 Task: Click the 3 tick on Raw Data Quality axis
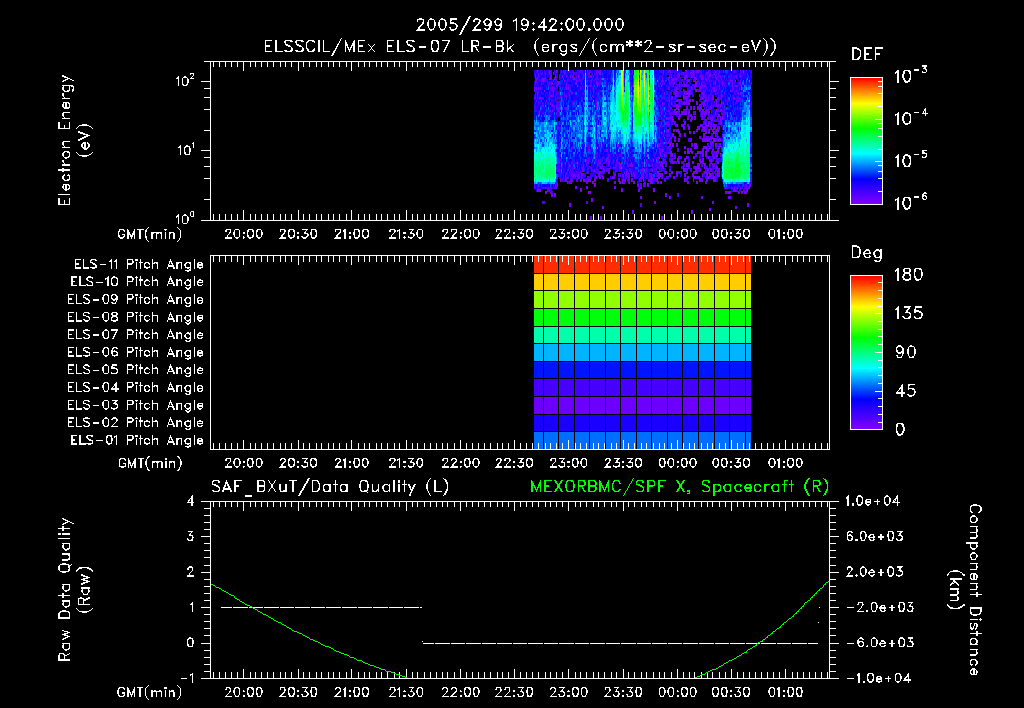[191, 536]
